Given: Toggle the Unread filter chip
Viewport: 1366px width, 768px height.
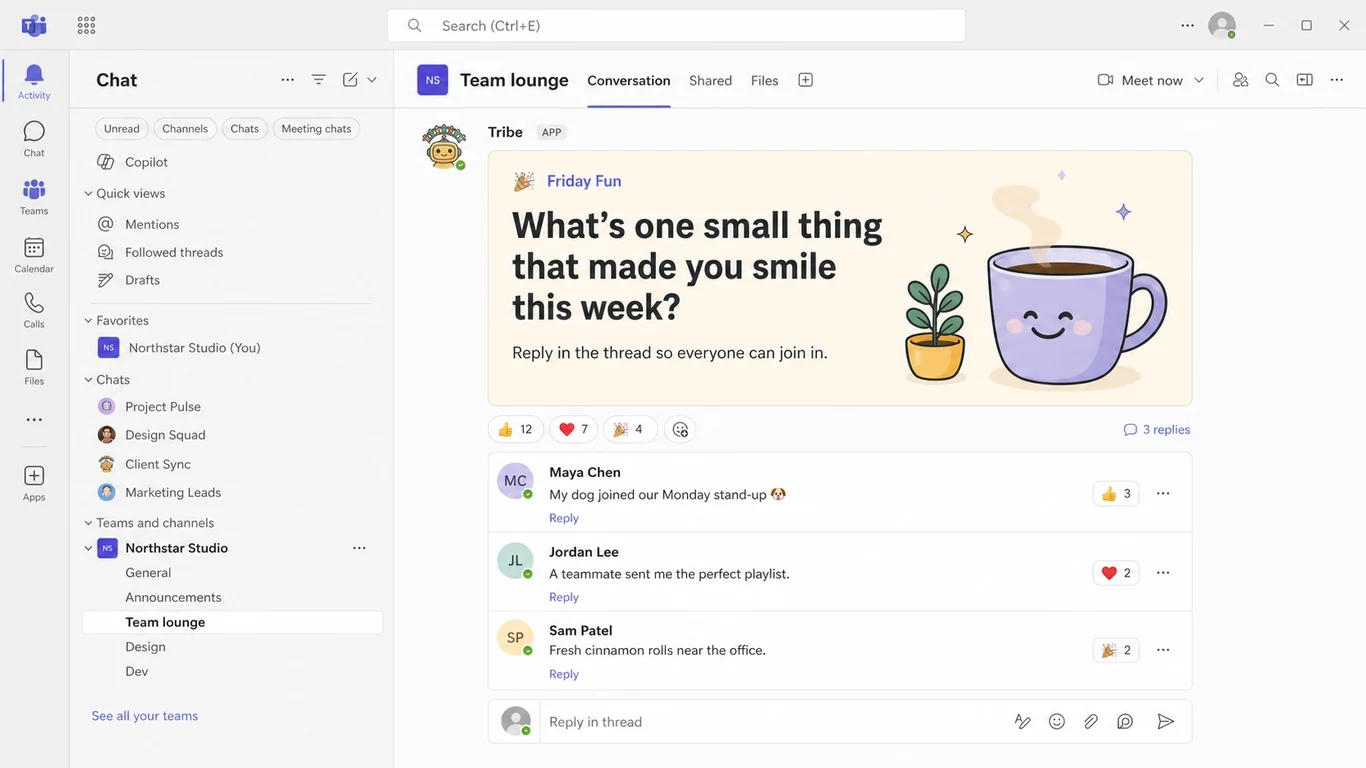Looking at the screenshot, I should [122, 129].
